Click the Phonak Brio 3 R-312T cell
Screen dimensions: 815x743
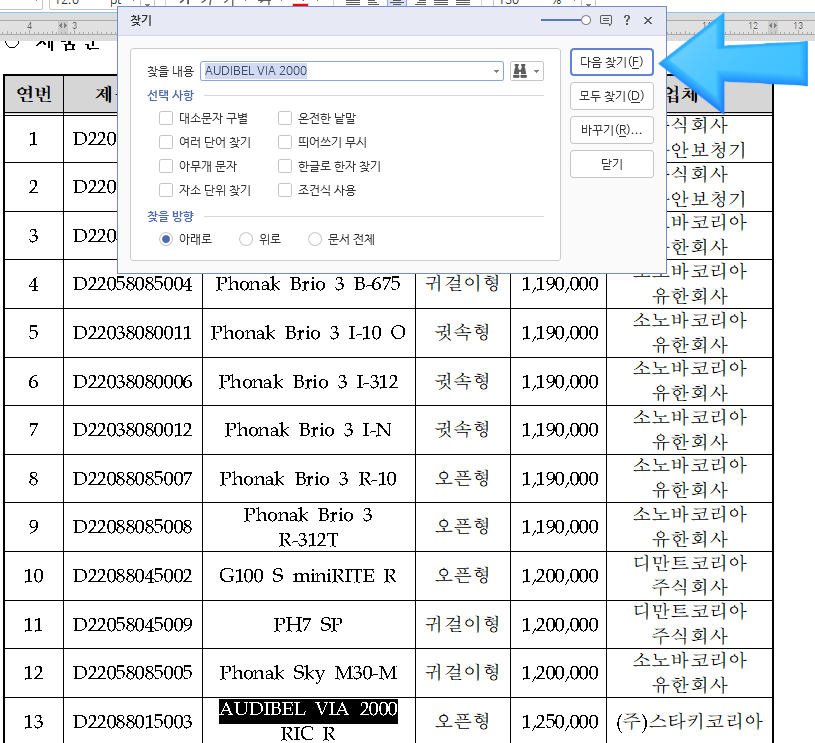(x=308, y=527)
